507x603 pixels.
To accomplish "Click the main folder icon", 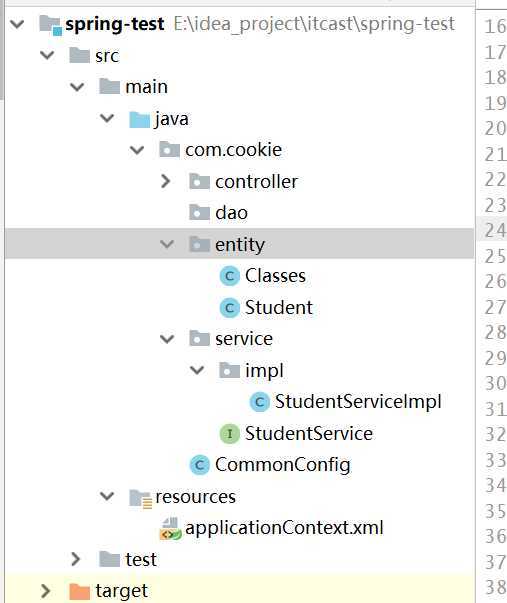I will click(109, 86).
